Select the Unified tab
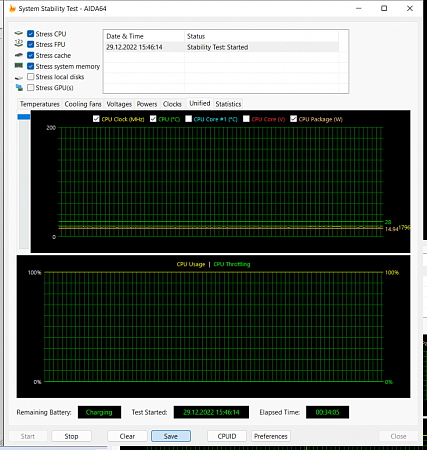The width and height of the screenshot is (427, 450). [x=200, y=103]
